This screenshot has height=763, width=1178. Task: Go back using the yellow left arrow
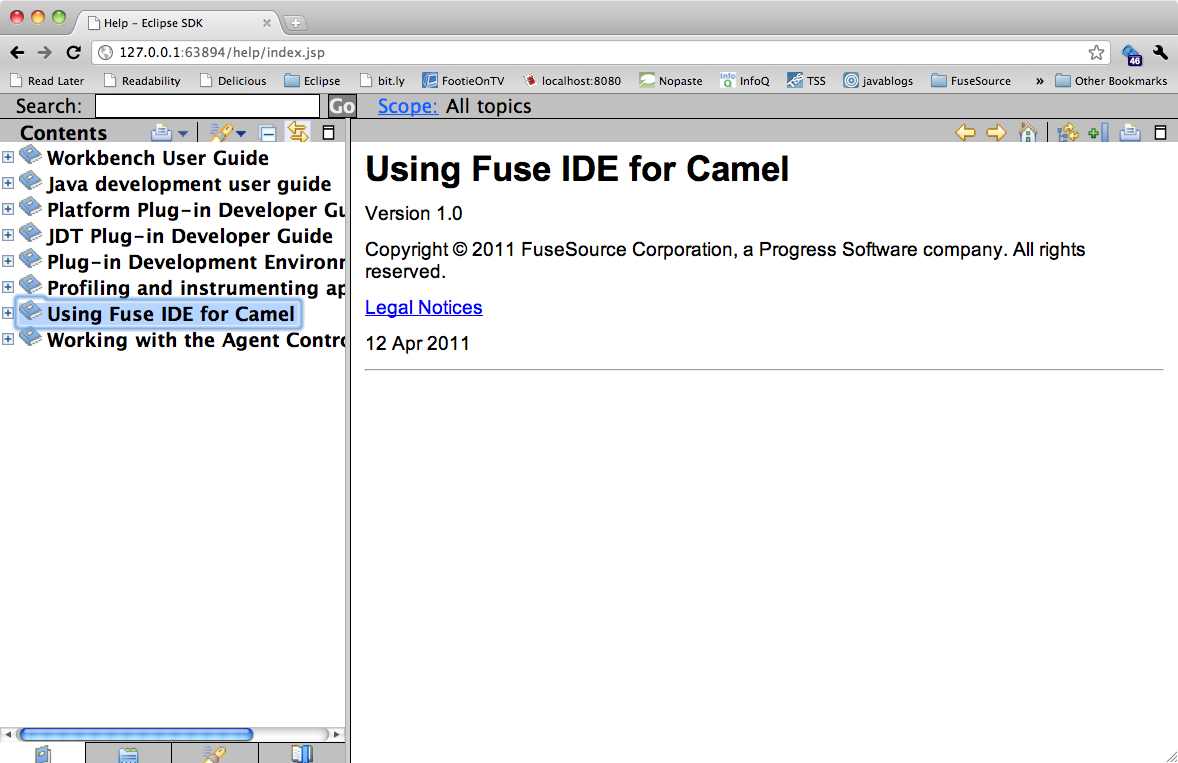point(965,133)
